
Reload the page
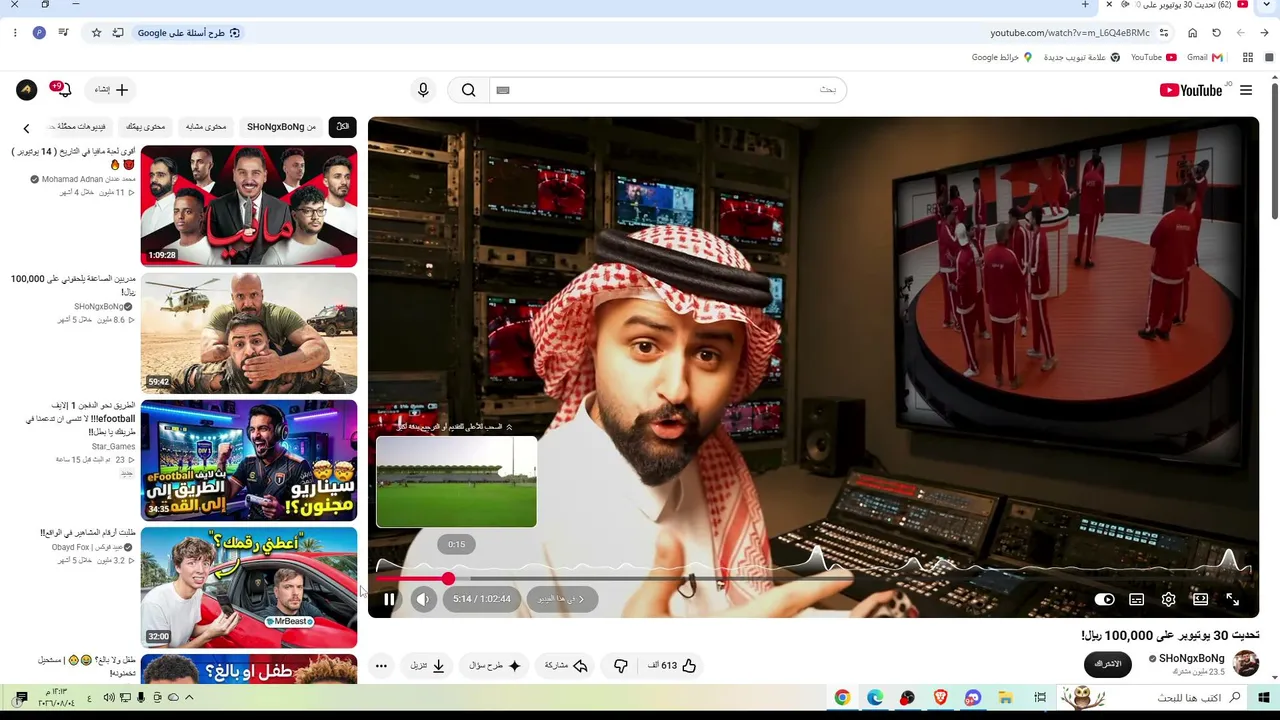point(1216,33)
